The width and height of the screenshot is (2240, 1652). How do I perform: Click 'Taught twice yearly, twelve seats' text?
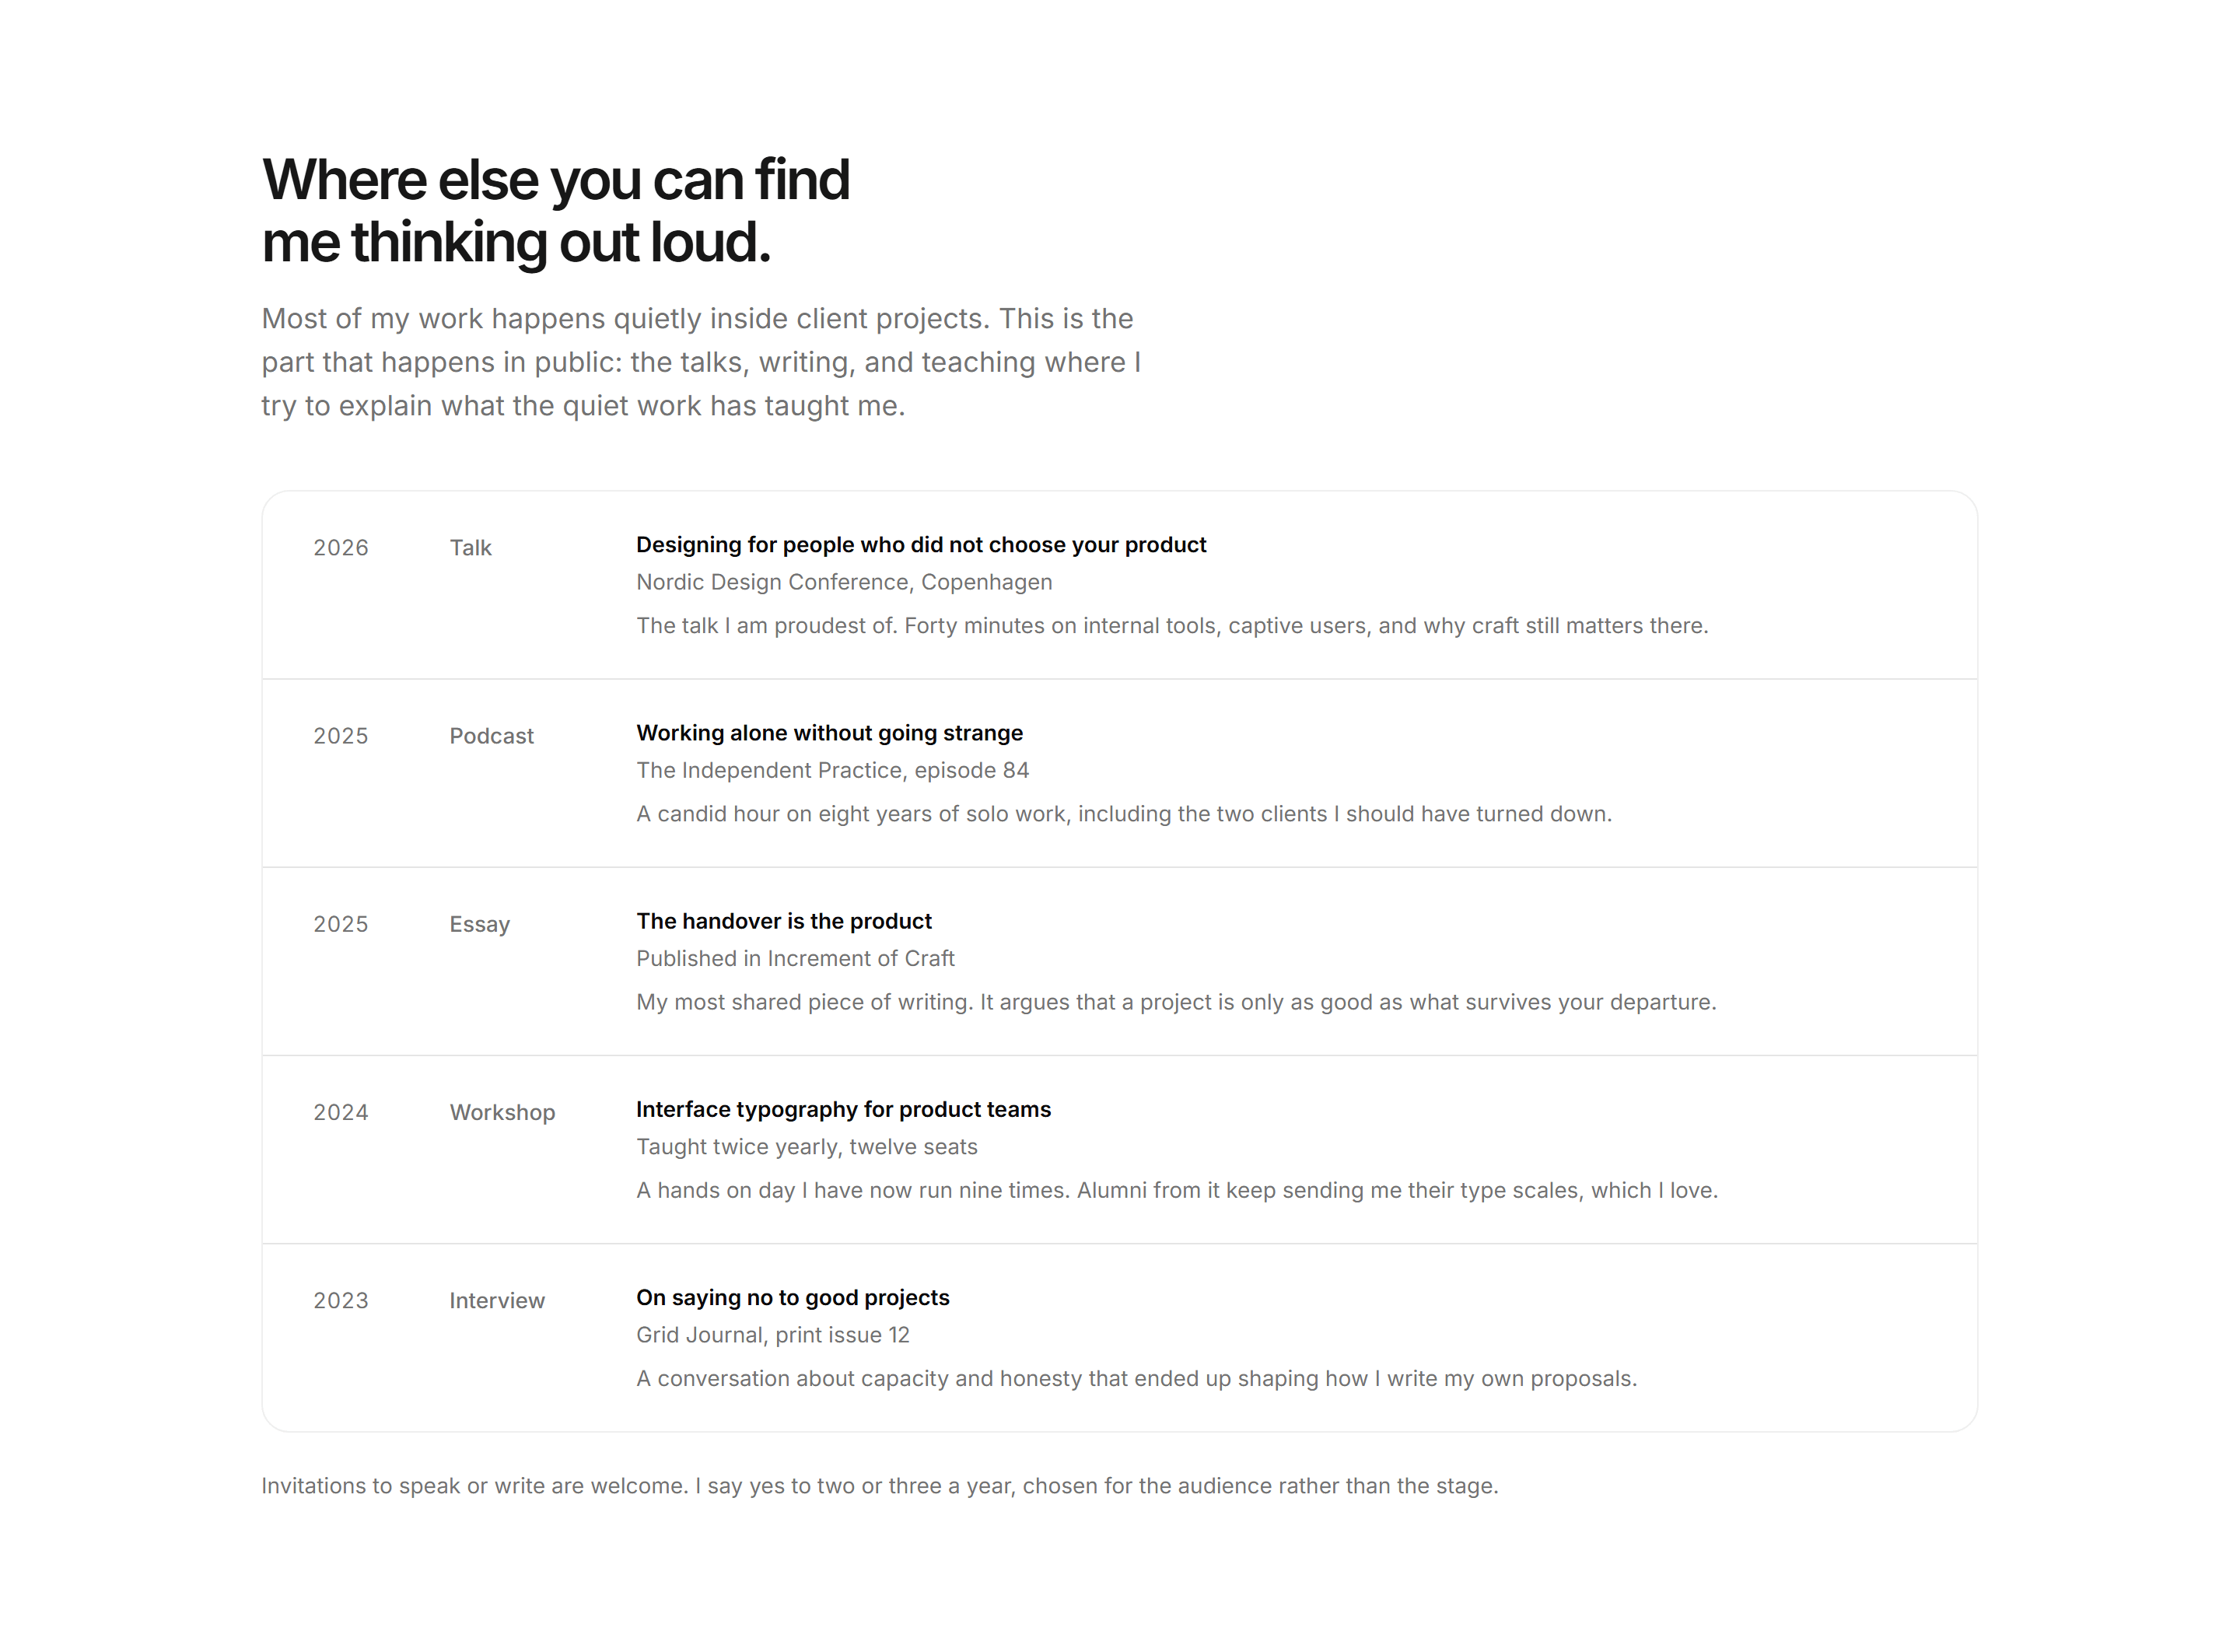pyautogui.click(x=806, y=1147)
